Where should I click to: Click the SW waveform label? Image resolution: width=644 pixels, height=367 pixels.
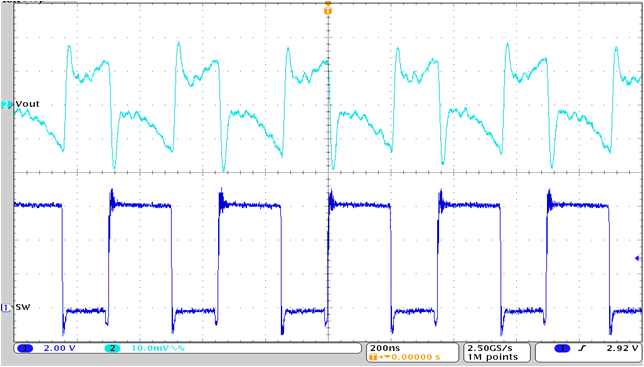tap(23, 307)
